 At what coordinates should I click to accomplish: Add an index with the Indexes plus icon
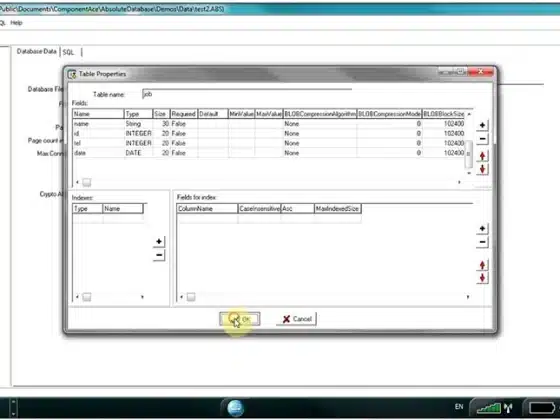pos(159,242)
